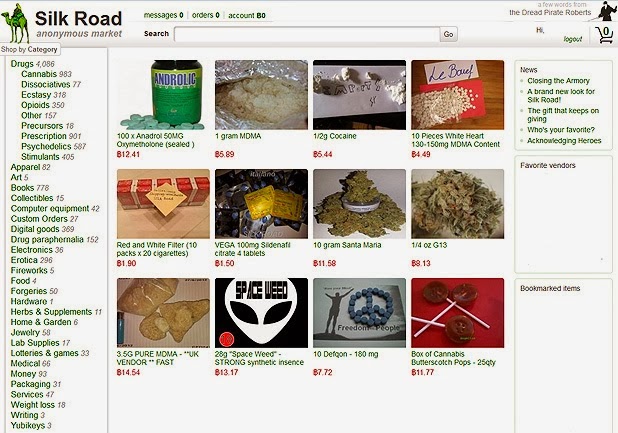Open the 1 gram MDMA listing title
This screenshot has width=618, height=433.
click(x=238, y=136)
